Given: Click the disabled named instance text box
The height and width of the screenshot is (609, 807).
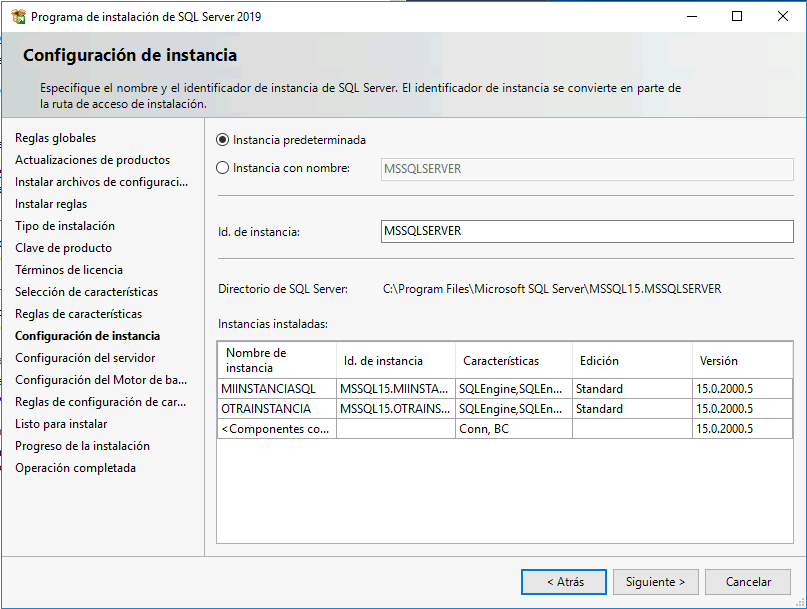Looking at the screenshot, I should pos(587,169).
